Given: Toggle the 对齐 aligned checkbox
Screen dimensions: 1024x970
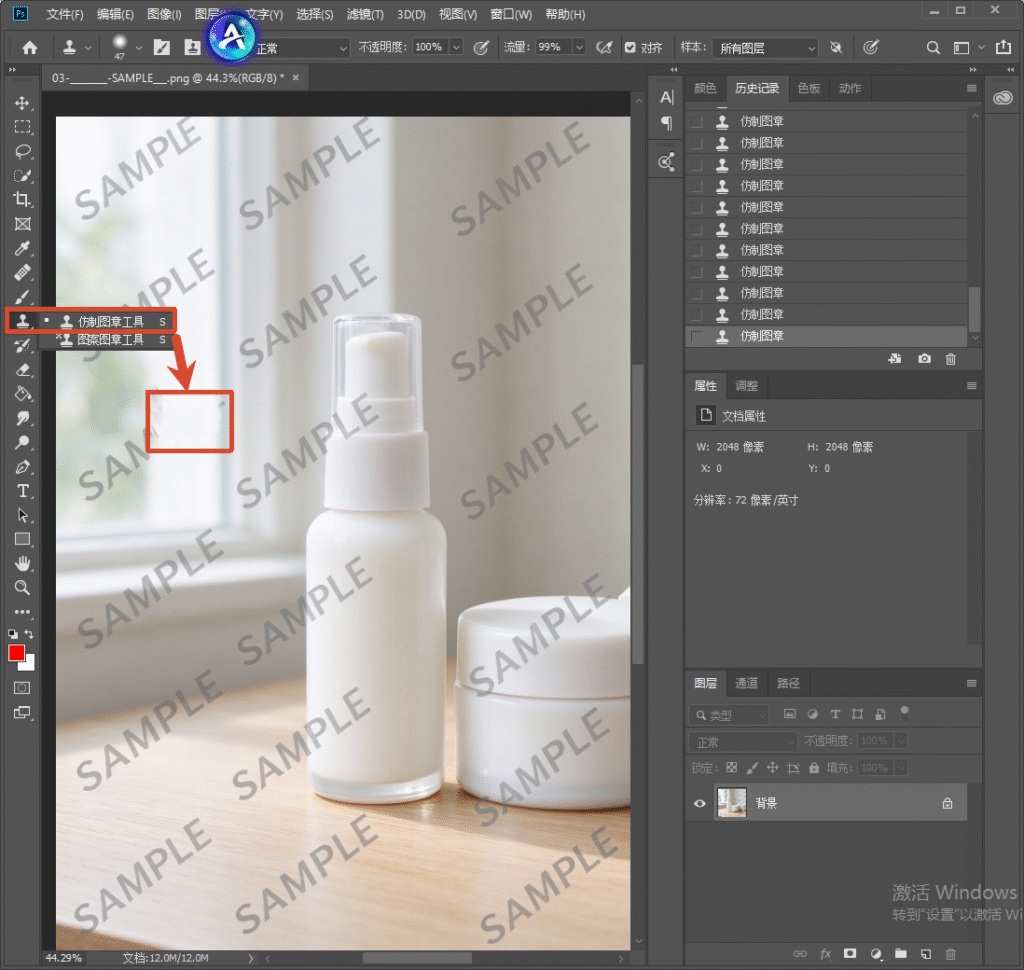Looking at the screenshot, I should click(630, 48).
